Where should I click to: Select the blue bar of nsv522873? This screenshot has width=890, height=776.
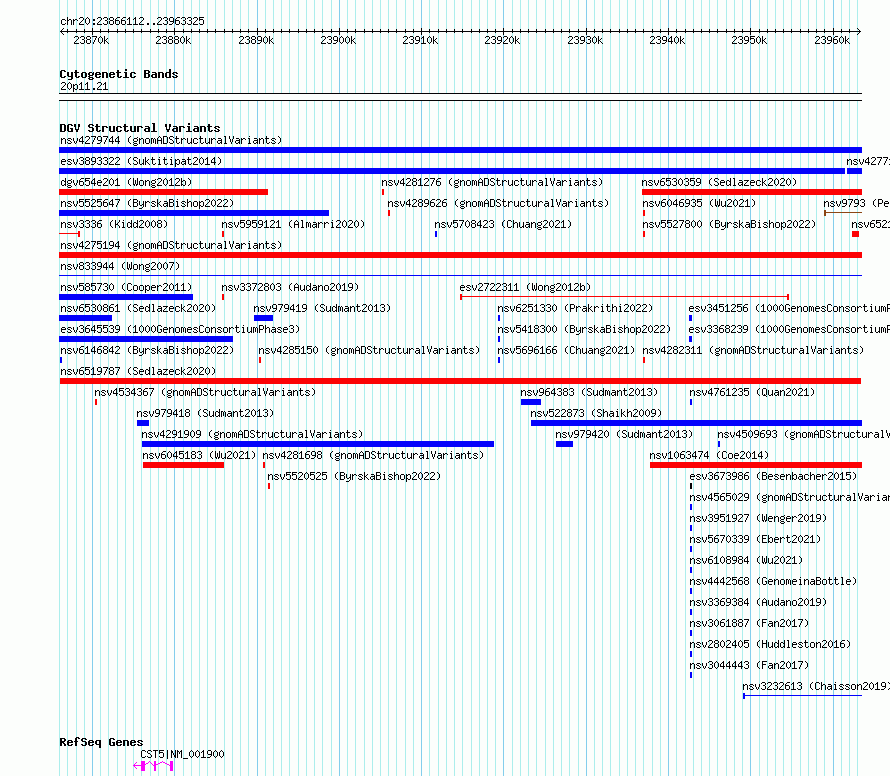click(696, 423)
